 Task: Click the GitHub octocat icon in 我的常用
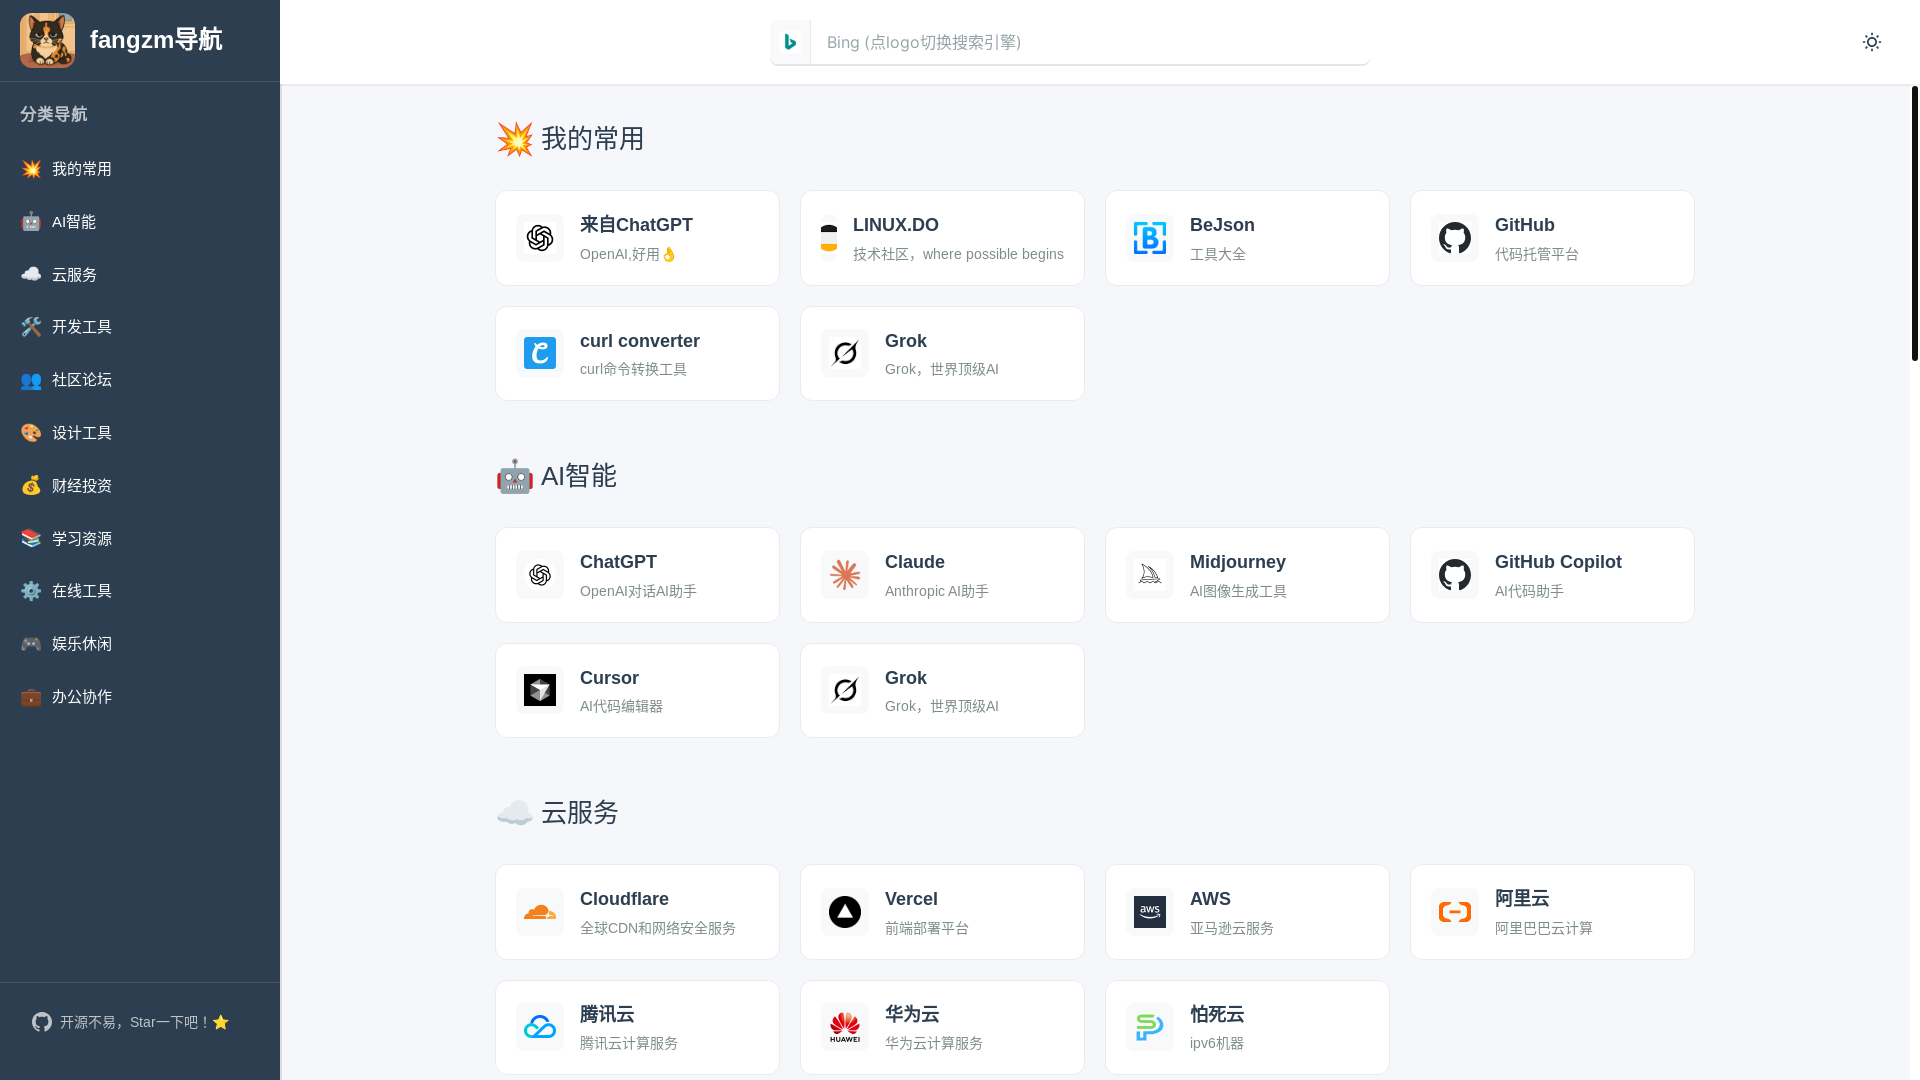point(1455,238)
